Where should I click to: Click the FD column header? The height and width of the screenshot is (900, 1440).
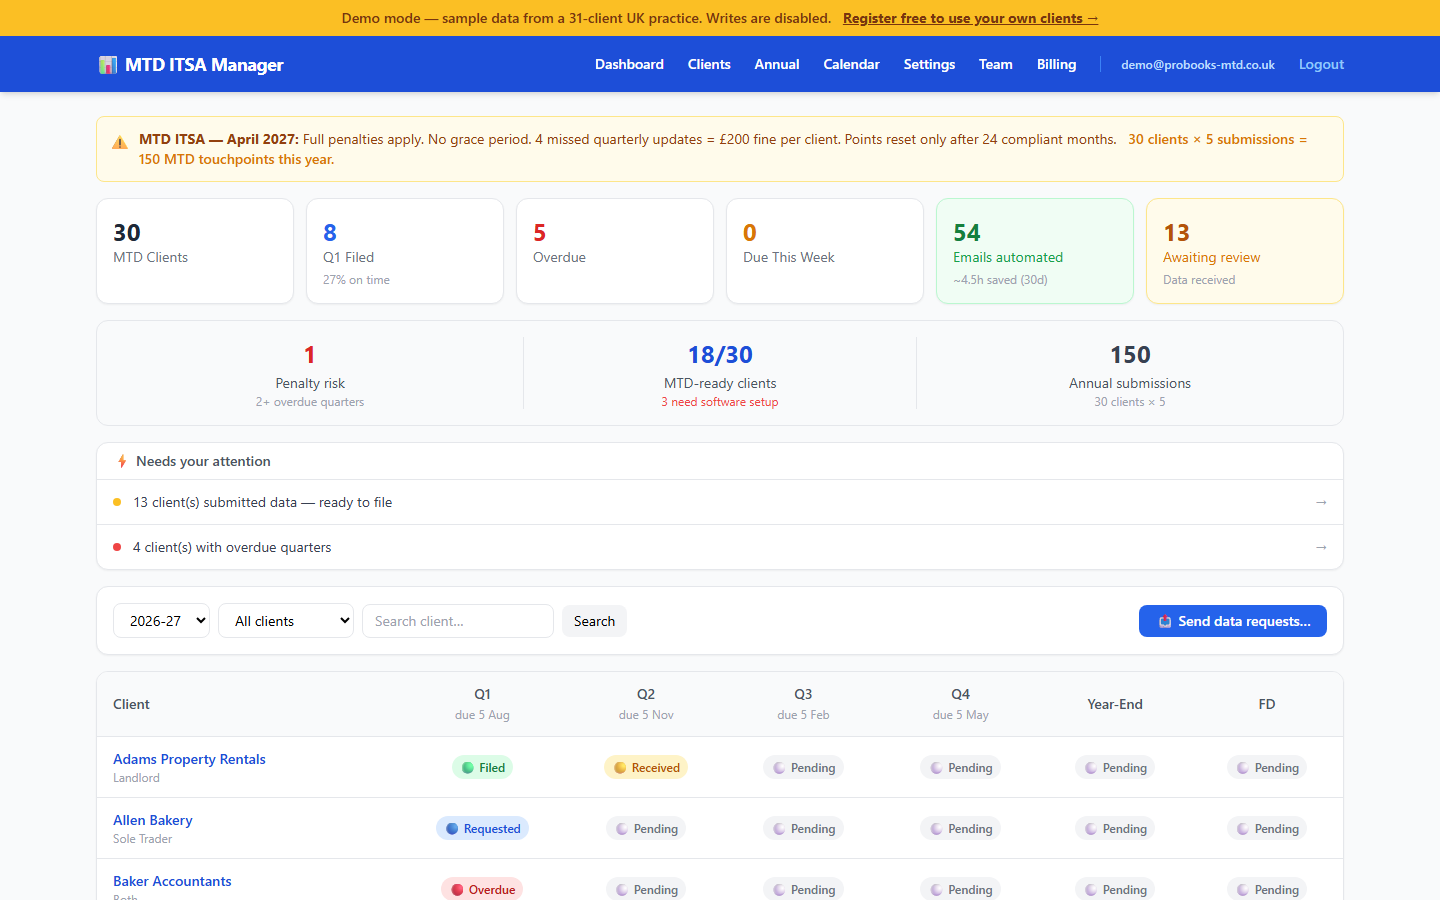[1267, 704]
